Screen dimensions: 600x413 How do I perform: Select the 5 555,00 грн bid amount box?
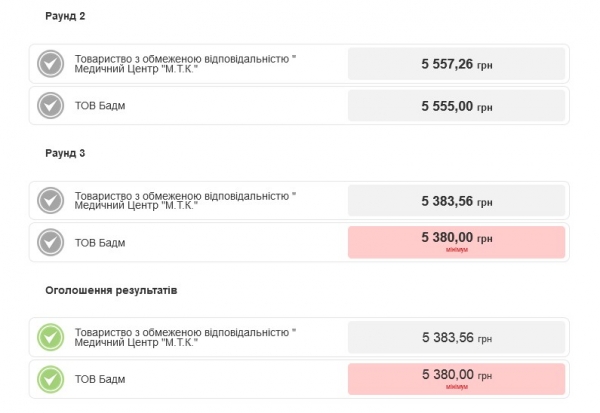click(x=457, y=106)
